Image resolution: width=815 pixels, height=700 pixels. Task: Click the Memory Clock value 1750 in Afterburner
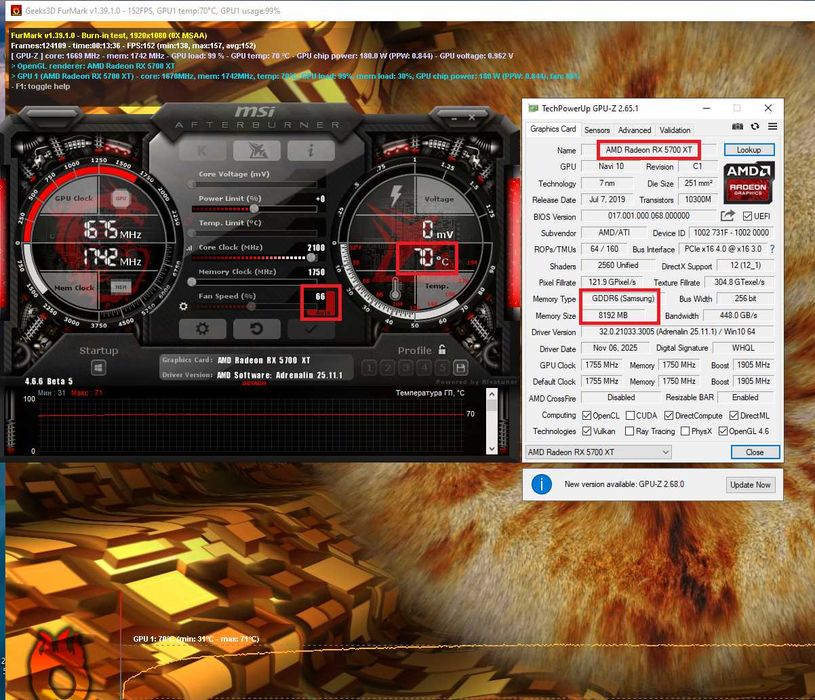pos(316,272)
